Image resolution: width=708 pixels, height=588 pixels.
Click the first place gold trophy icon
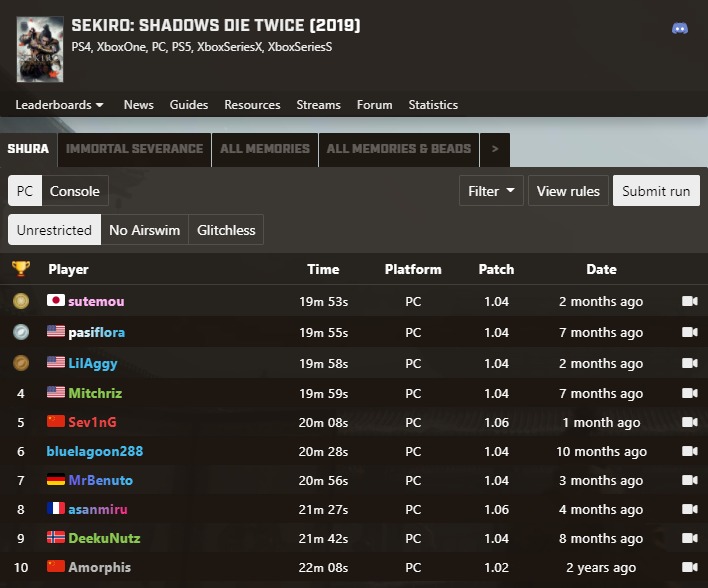pos(20,301)
